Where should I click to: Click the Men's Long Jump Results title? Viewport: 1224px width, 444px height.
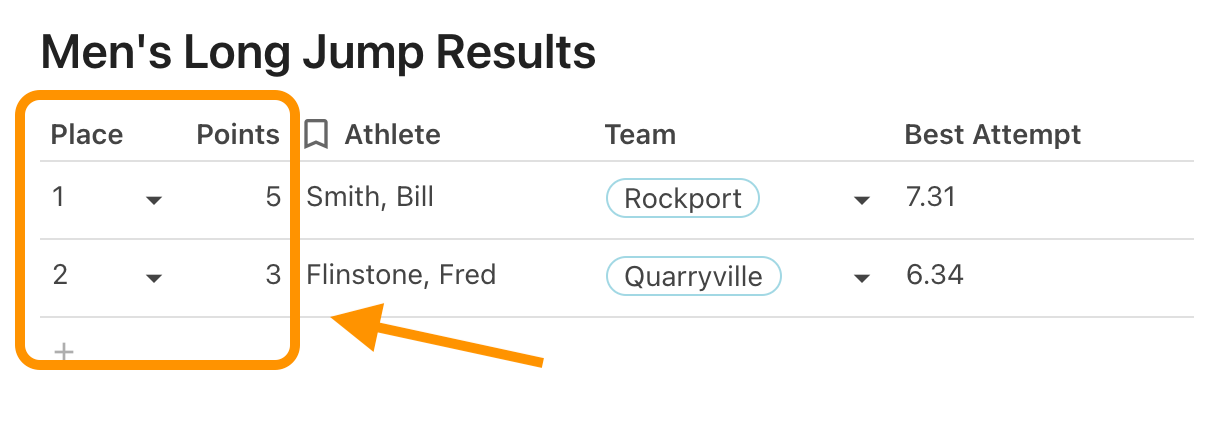318,52
